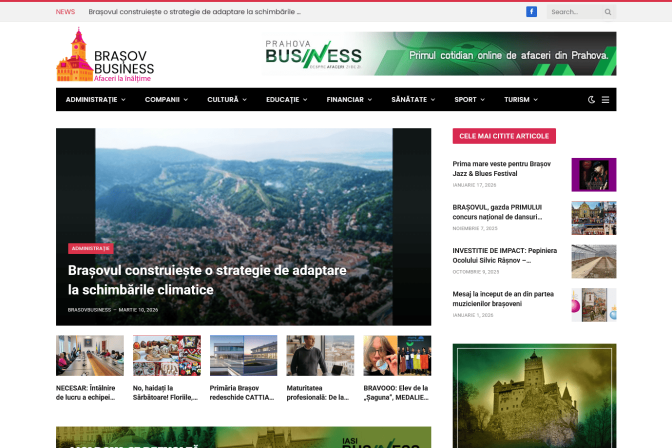Open the Financiar menu label
672x448 pixels.
pyautogui.click(x=345, y=99)
